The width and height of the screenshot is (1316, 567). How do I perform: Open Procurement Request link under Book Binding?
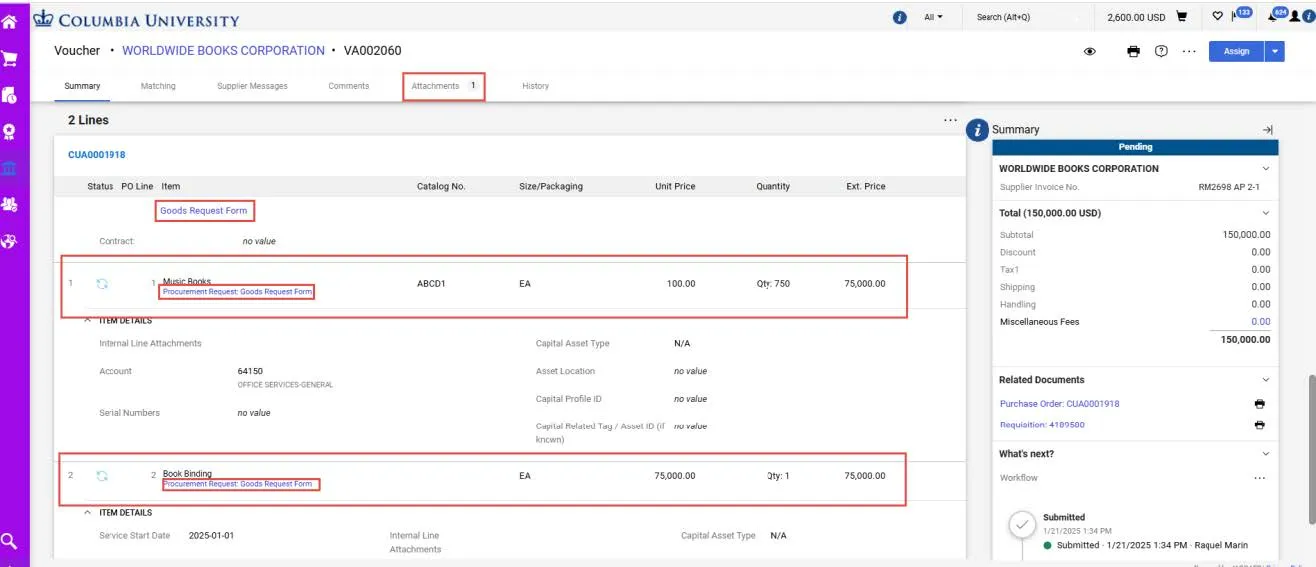tap(238, 484)
